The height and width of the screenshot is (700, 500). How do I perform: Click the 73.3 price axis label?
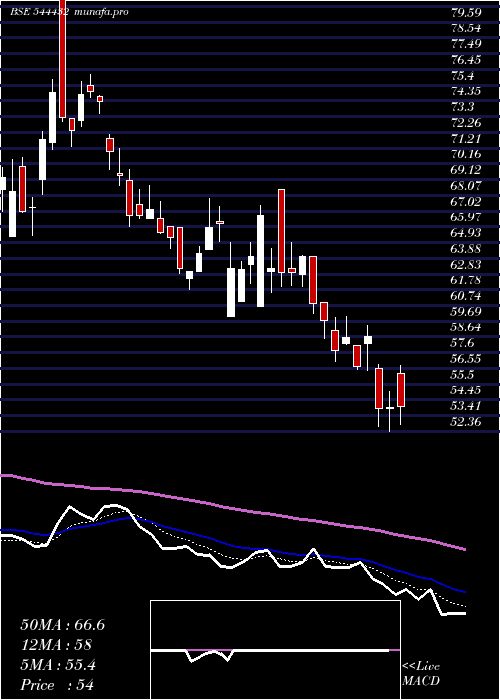coord(463,107)
